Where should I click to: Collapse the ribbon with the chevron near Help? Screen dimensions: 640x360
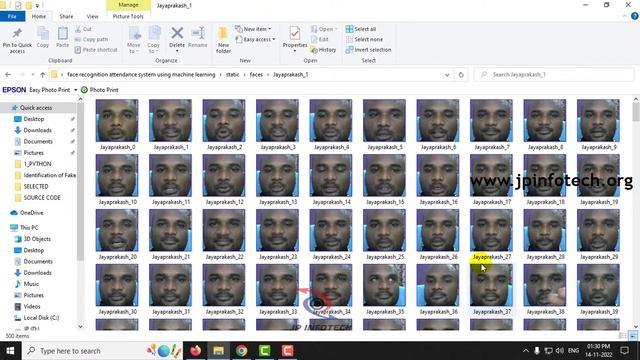click(624, 16)
